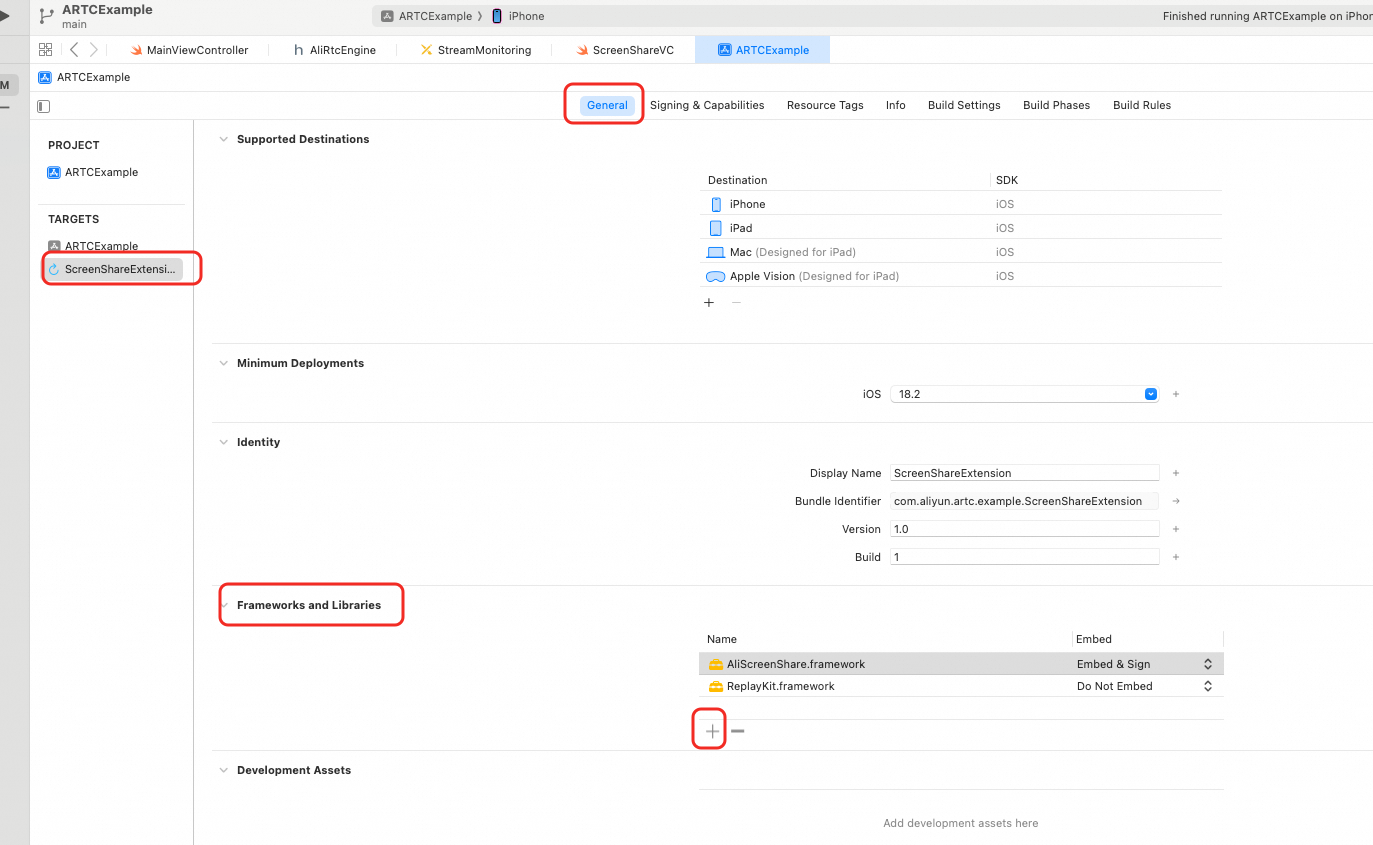The height and width of the screenshot is (845, 1373).
Task: Click the Display Name input field
Action: pos(1025,473)
